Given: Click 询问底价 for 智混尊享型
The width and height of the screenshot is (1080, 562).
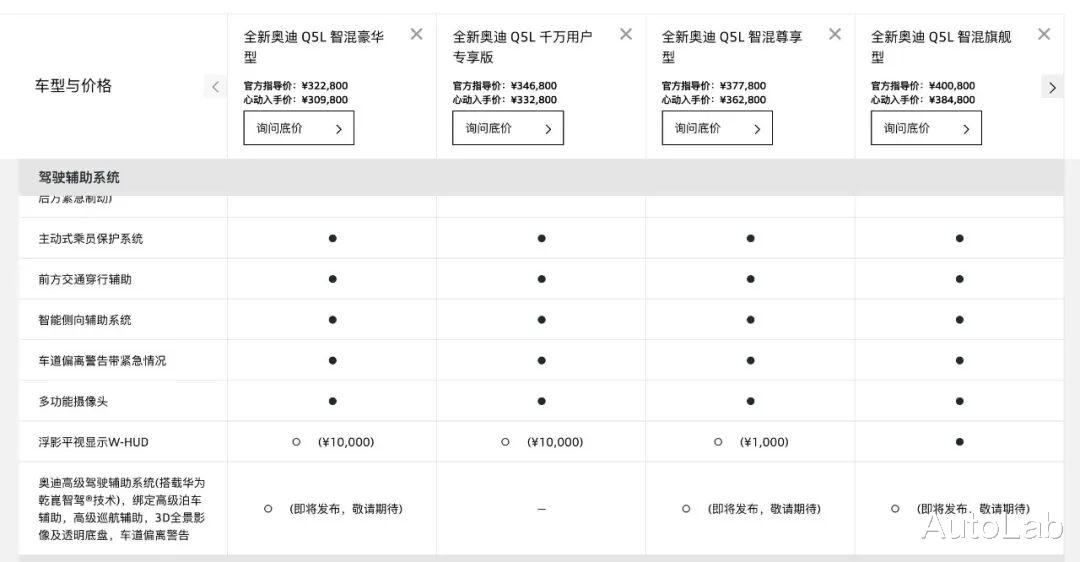Looking at the screenshot, I should (x=717, y=128).
